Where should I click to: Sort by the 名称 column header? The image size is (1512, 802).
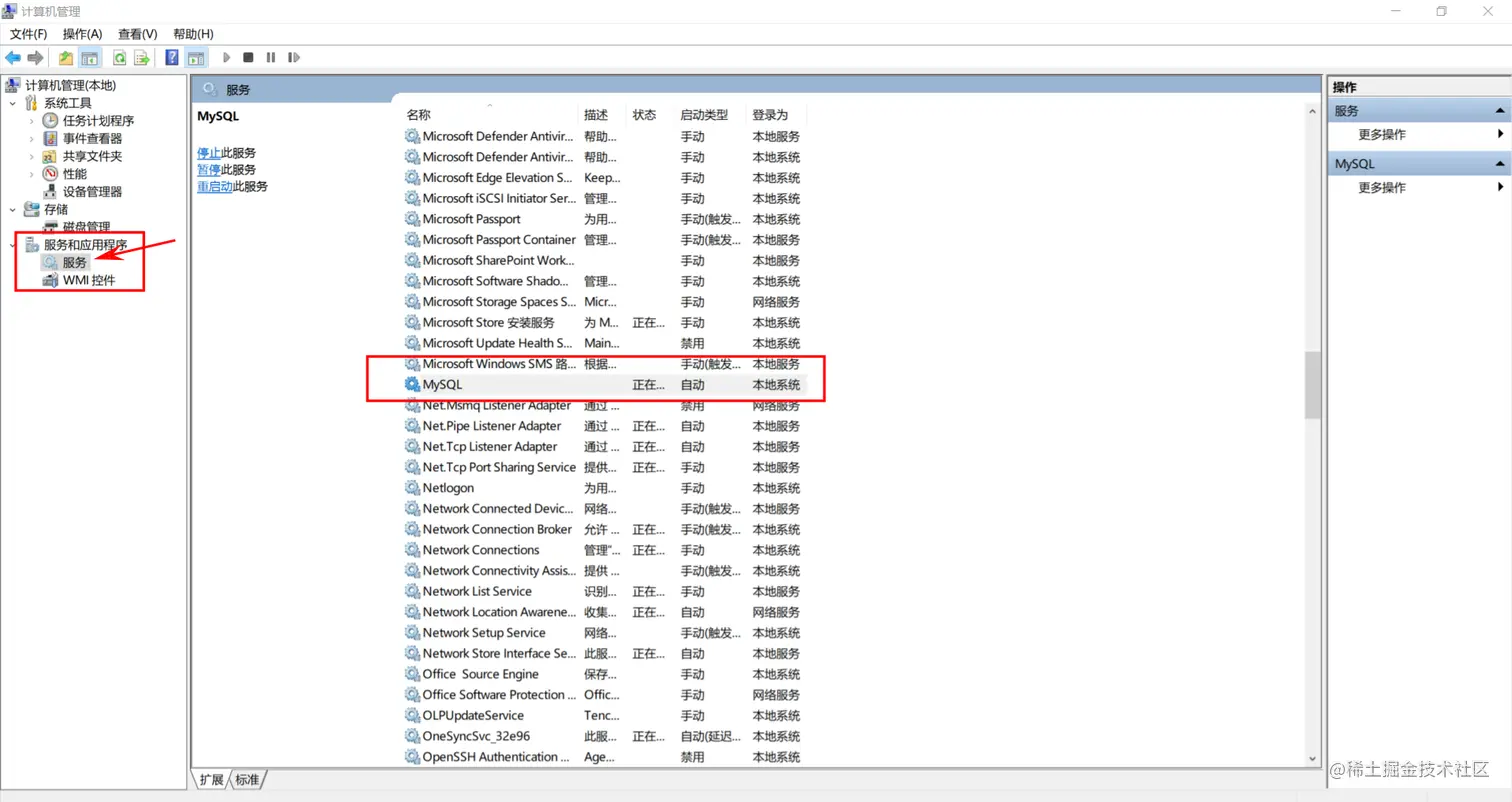click(x=490, y=115)
